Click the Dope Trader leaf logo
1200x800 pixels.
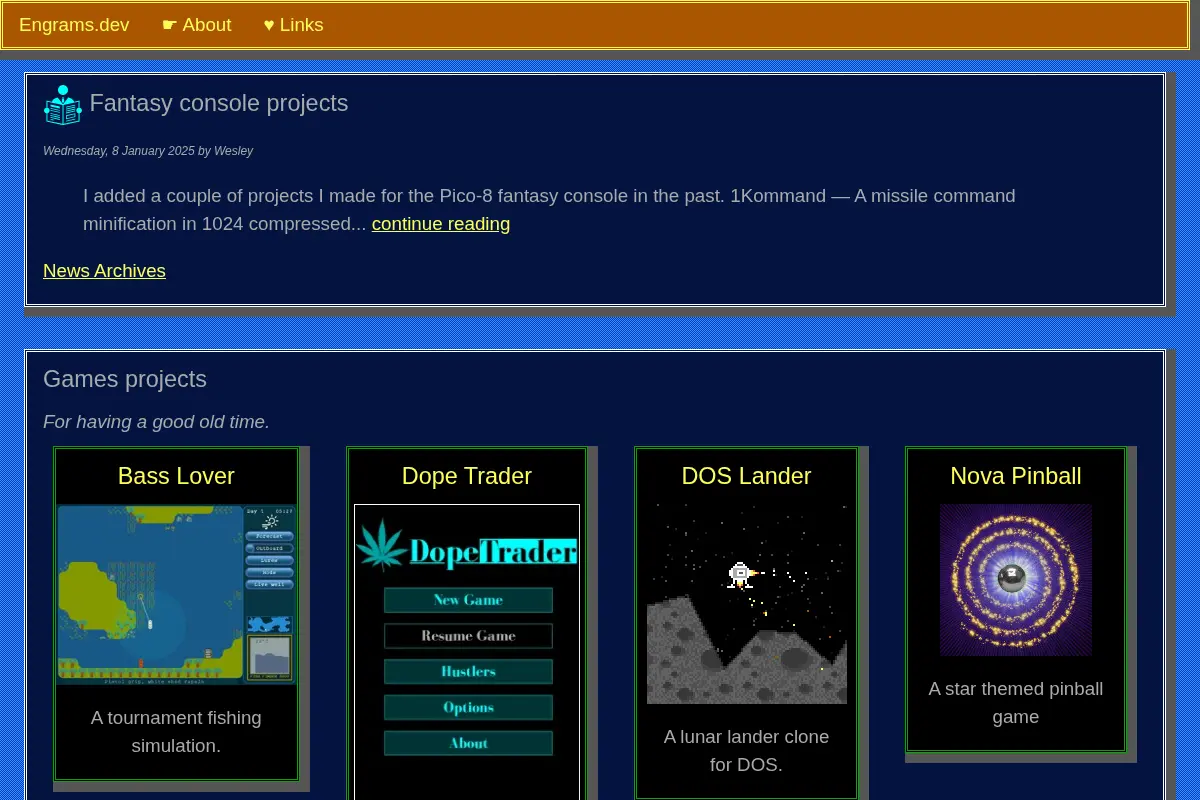(x=382, y=545)
